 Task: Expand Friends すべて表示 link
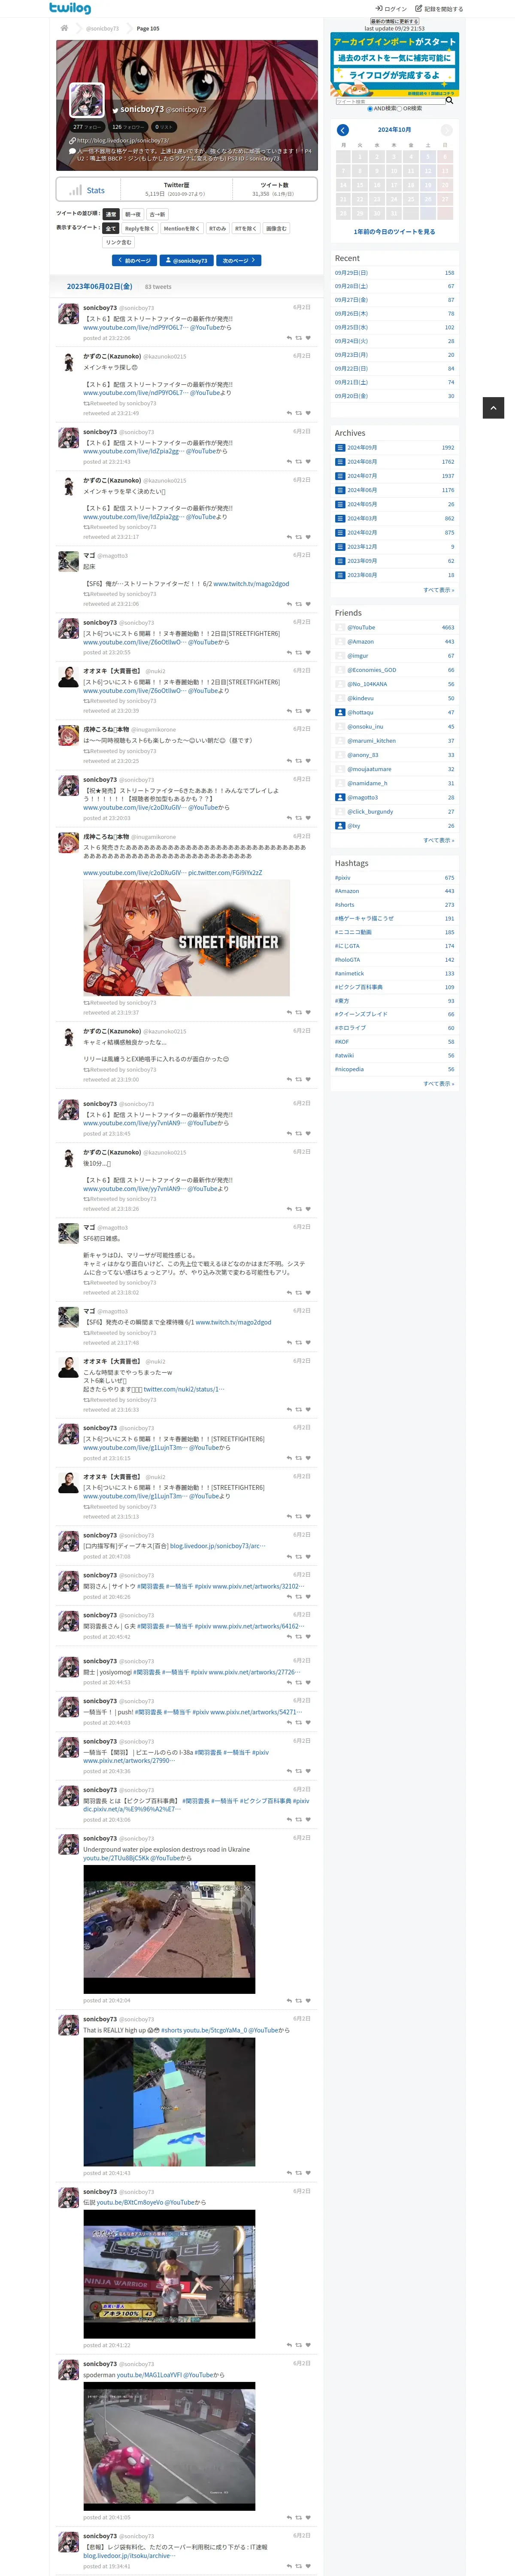pyautogui.click(x=438, y=840)
